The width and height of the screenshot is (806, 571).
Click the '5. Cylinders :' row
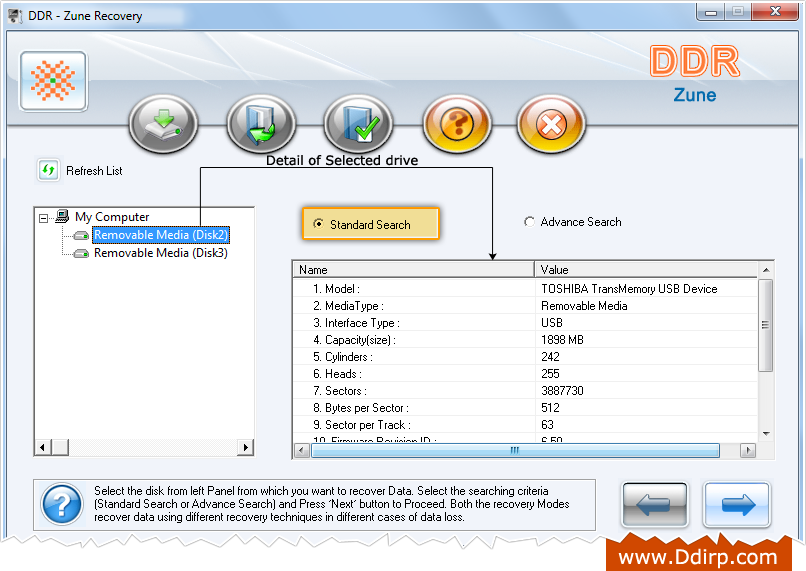[x=525, y=357]
